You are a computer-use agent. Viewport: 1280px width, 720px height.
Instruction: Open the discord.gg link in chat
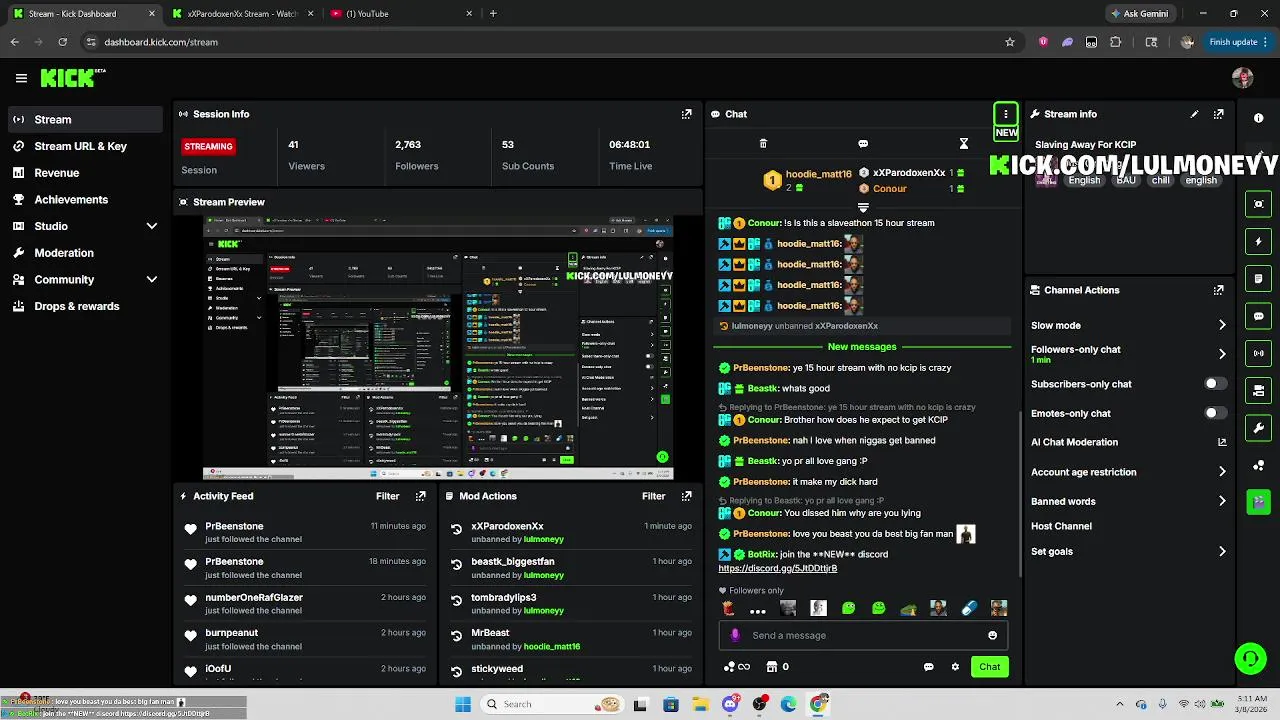coord(777,568)
